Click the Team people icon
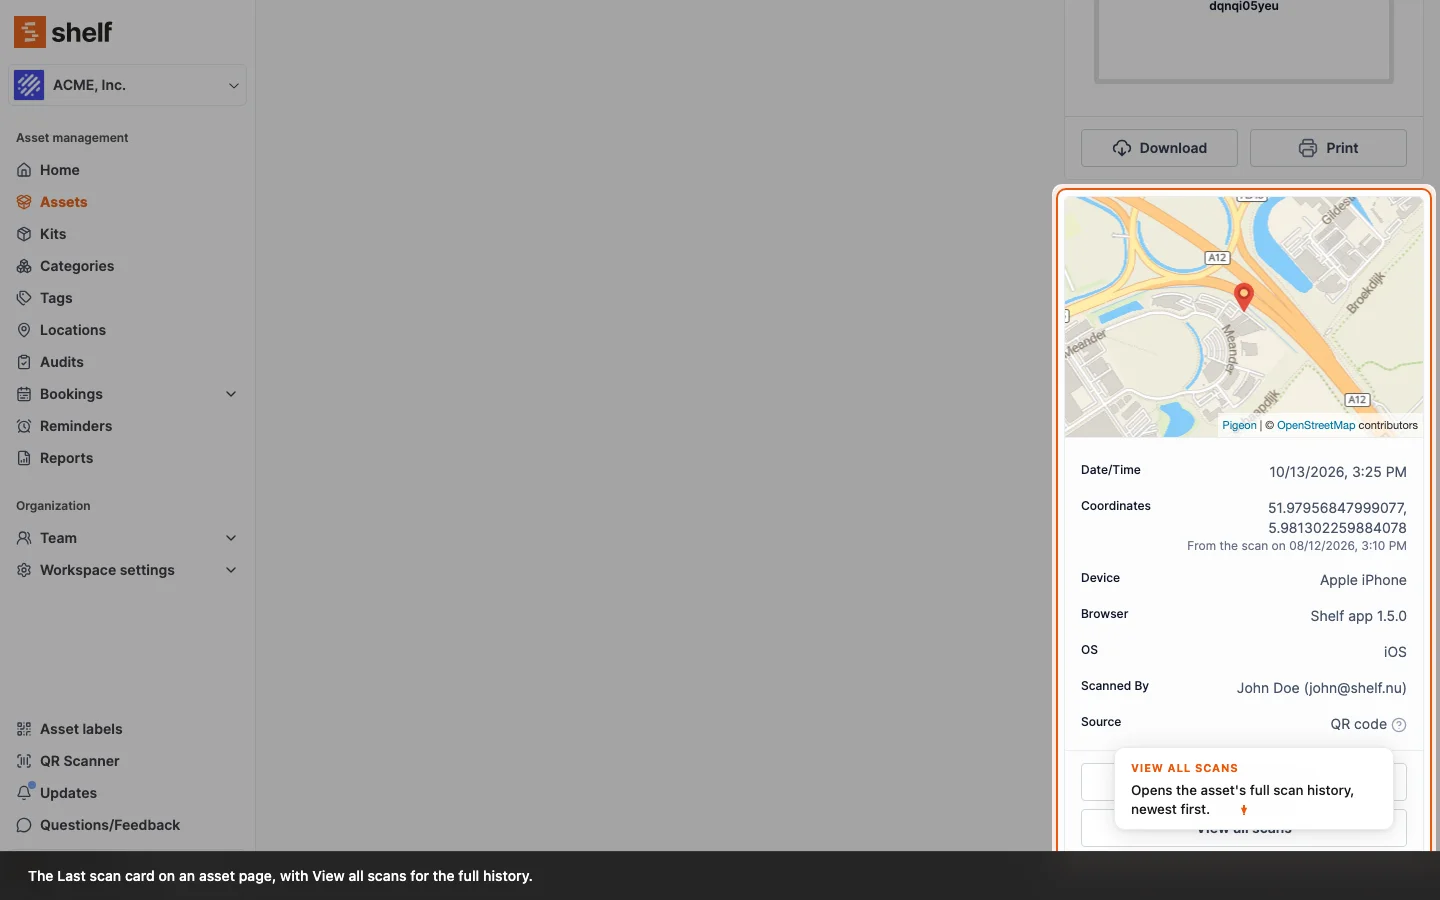This screenshot has width=1440, height=900. pos(24,538)
